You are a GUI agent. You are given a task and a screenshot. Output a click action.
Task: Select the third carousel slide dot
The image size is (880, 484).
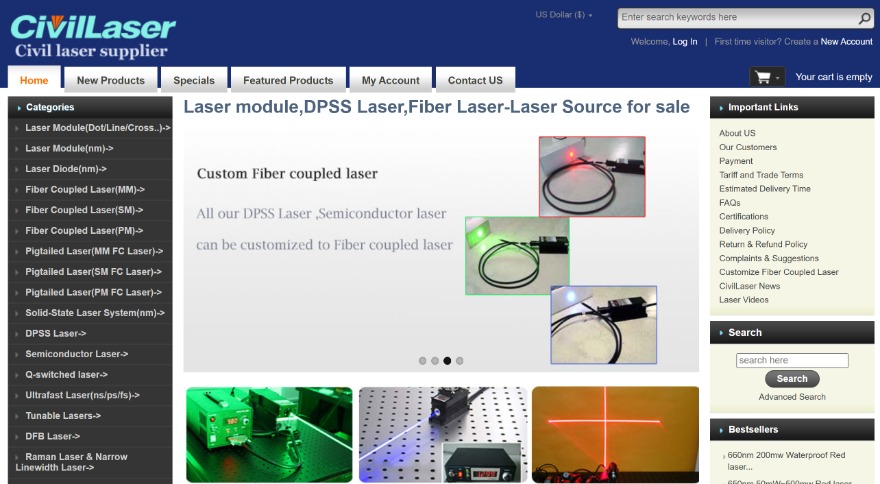point(447,361)
